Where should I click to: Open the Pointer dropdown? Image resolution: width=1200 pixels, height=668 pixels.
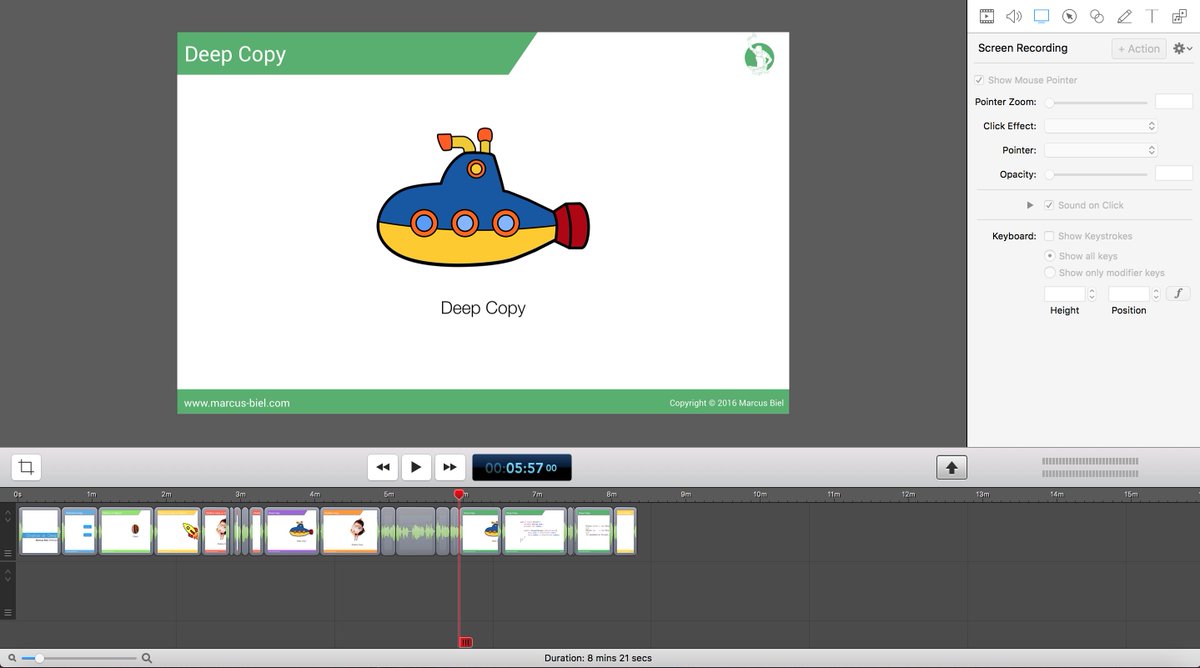point(1100,150)
